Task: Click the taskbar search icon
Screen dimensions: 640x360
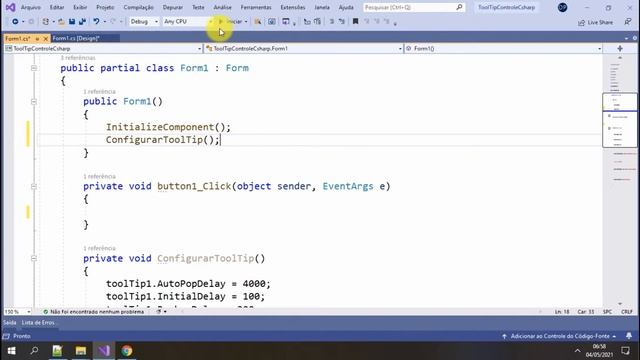Action: (x=35, y=351)
